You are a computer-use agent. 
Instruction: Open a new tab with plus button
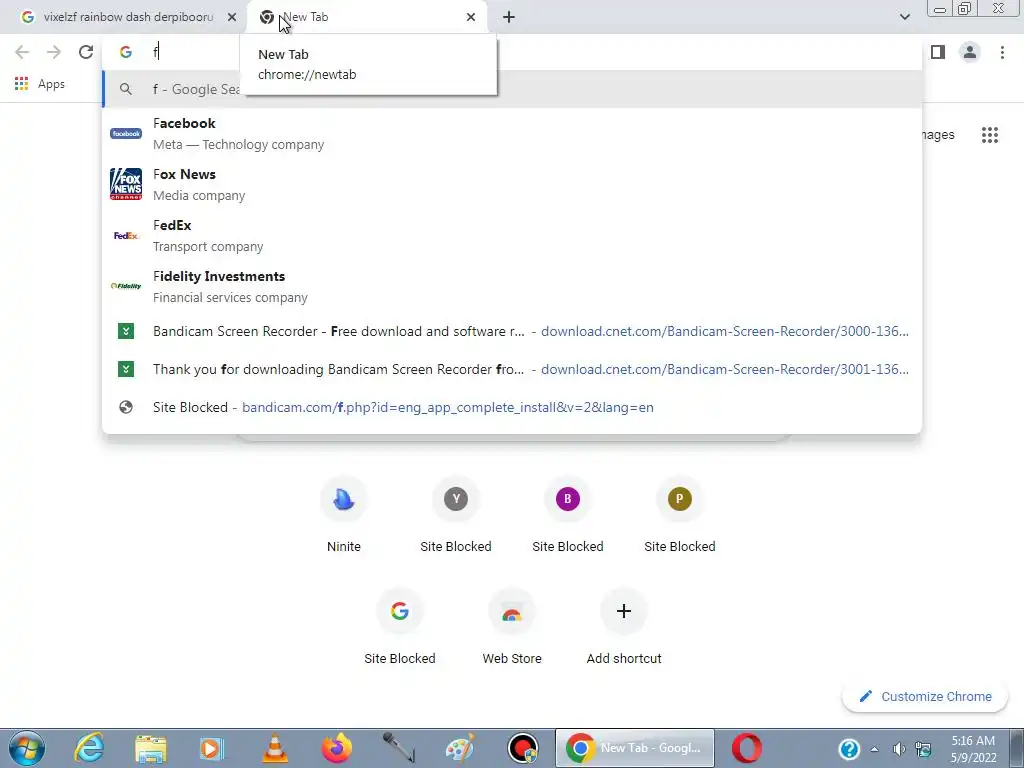(509, 17)
